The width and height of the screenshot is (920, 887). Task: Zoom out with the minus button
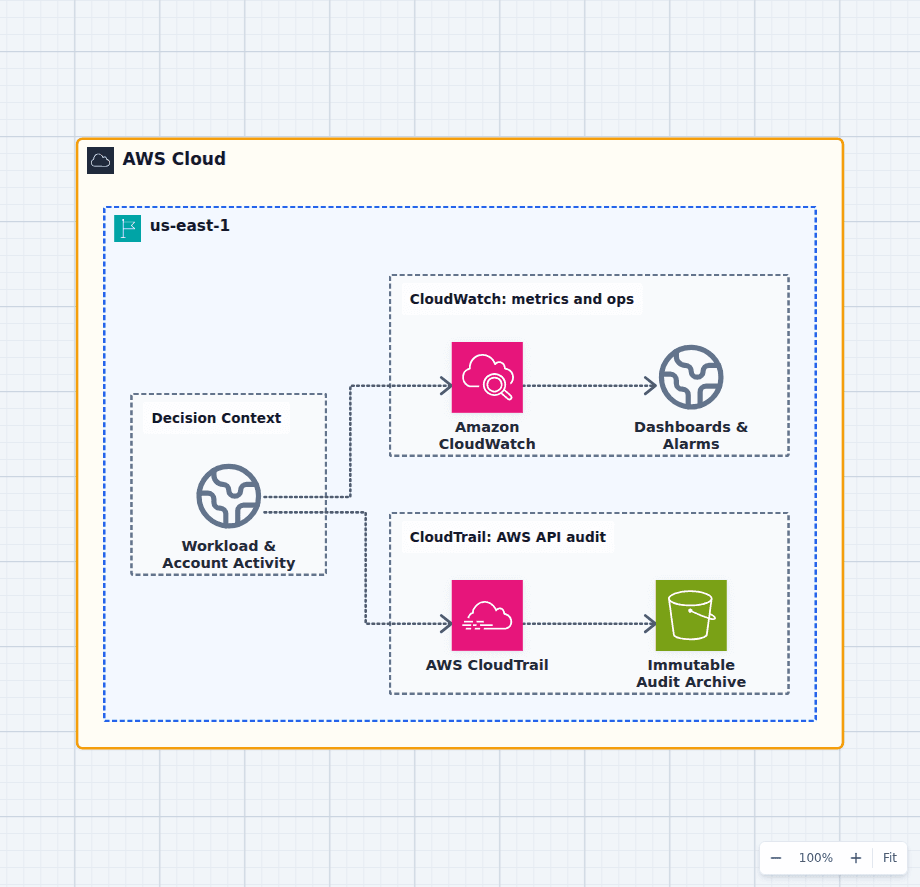point(776,858)
